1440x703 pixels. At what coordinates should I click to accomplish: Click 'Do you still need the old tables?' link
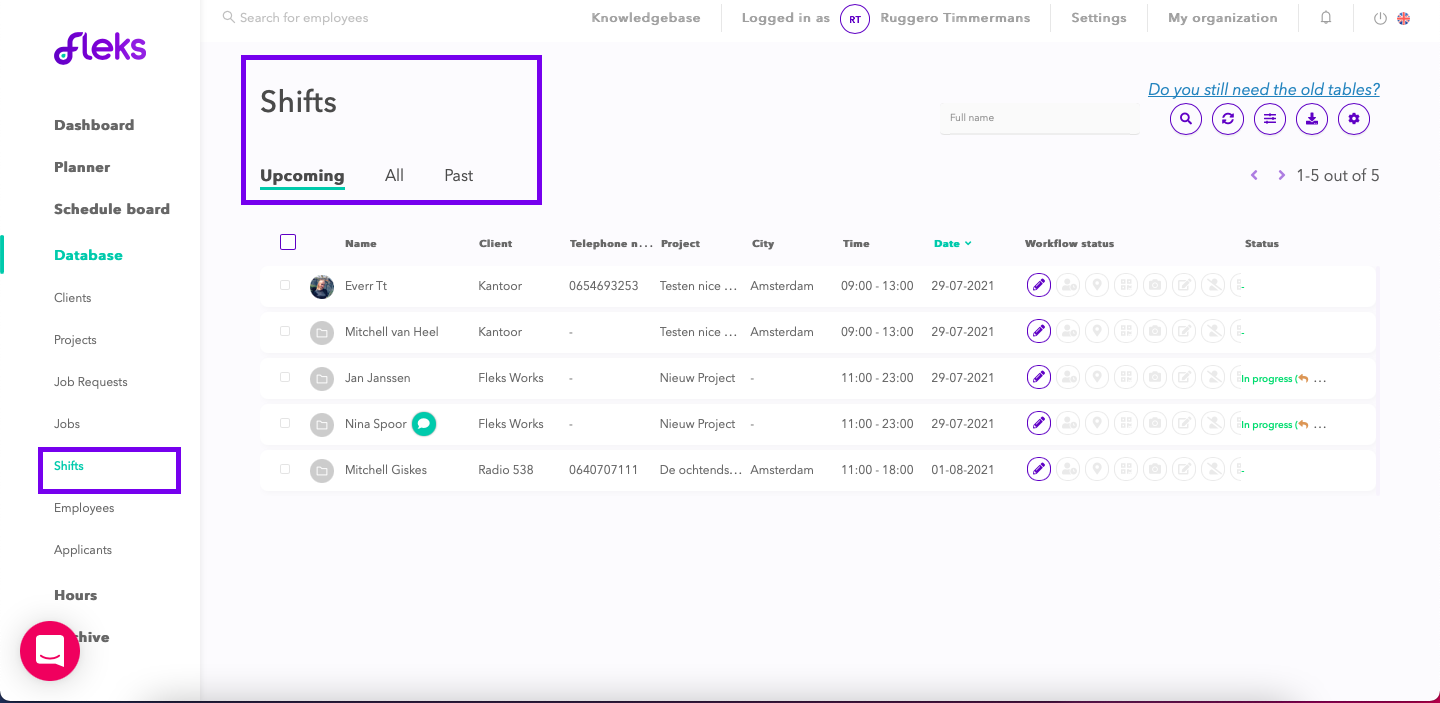click(1263, 89)
